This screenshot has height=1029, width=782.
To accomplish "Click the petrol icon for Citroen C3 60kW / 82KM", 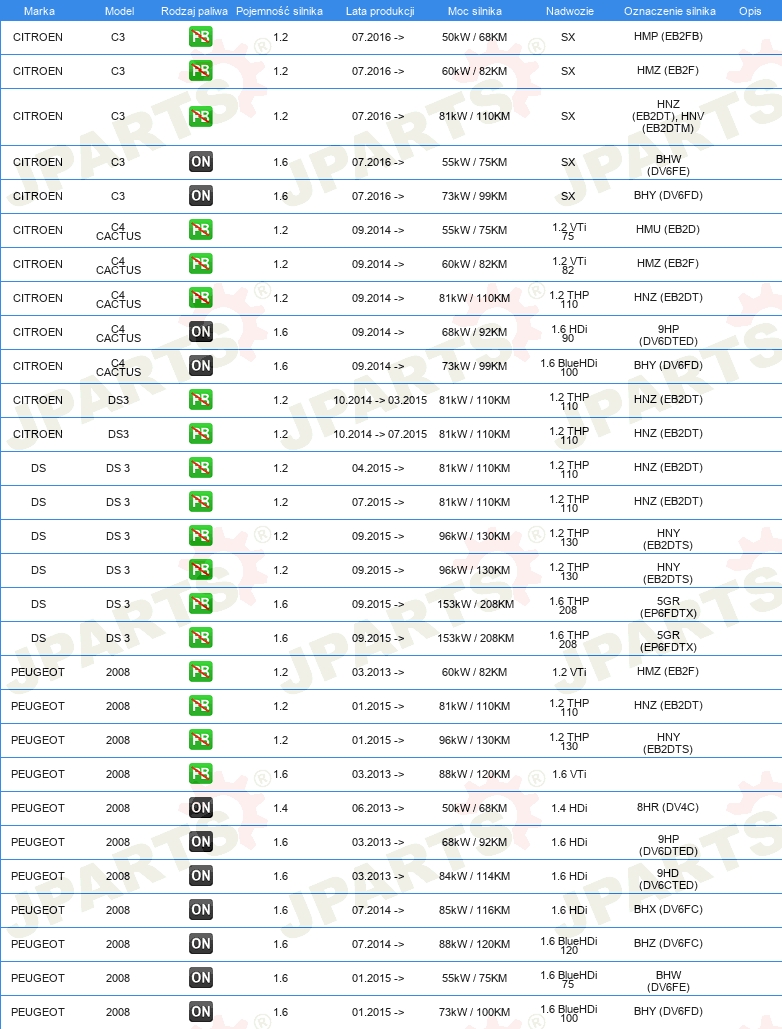I will 201,71.
